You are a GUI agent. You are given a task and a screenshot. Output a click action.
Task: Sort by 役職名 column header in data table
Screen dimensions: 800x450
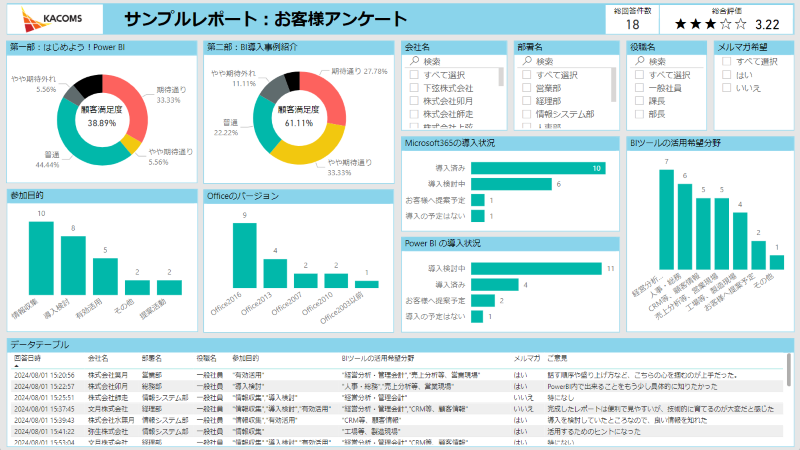pyautogui.click(x=207, y=359)
